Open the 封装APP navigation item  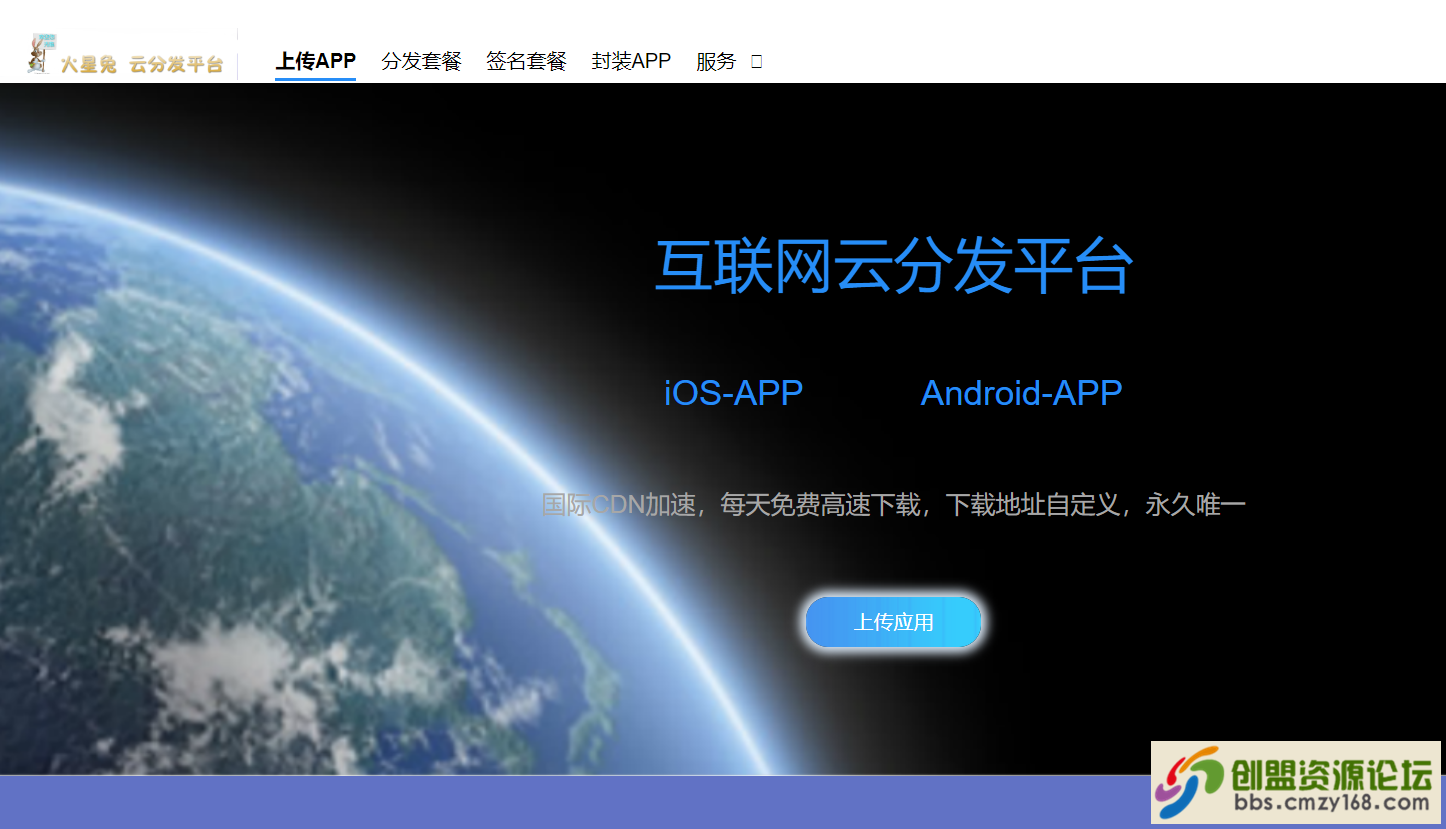[631, 61]
